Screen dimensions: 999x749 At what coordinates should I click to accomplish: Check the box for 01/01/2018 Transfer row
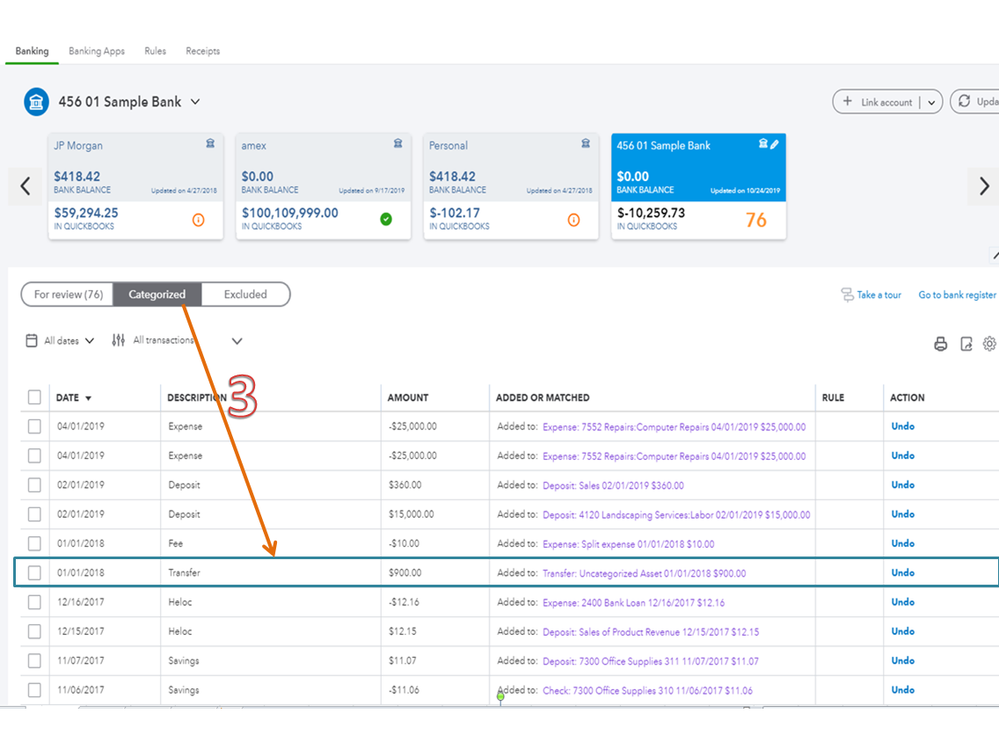point(34,573)
